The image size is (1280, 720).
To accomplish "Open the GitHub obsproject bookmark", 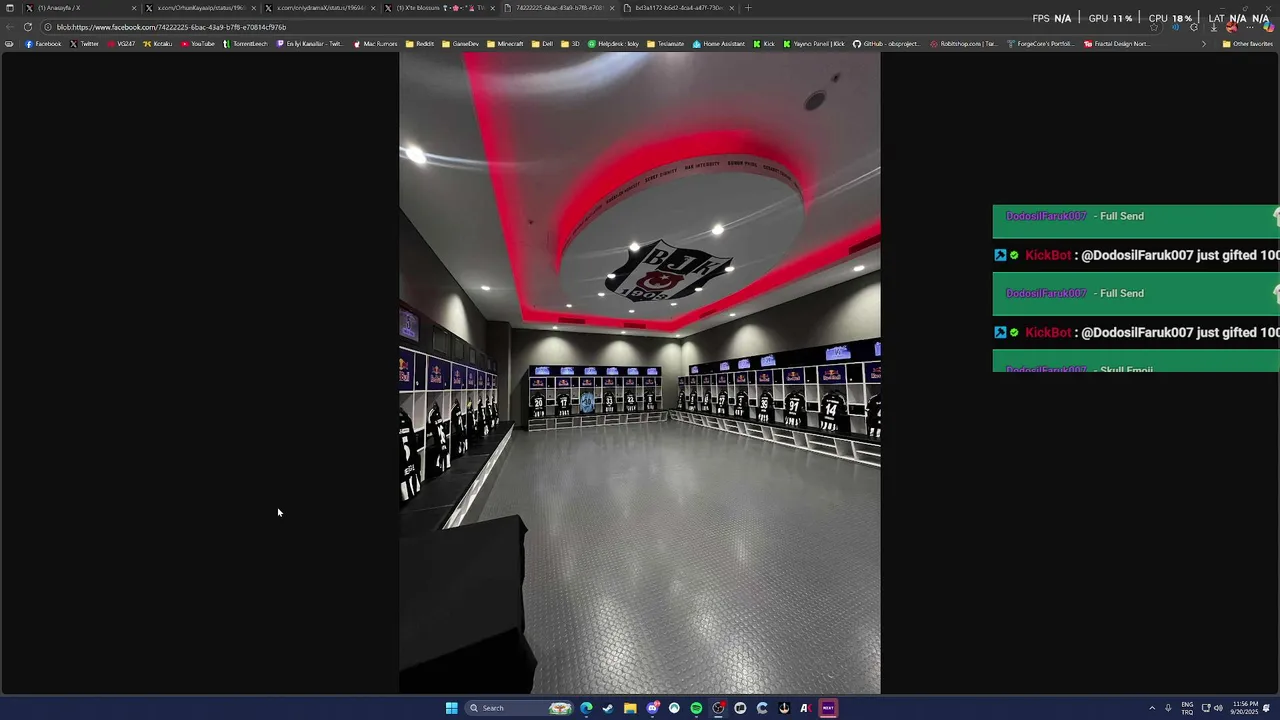I will pos(886,44).
